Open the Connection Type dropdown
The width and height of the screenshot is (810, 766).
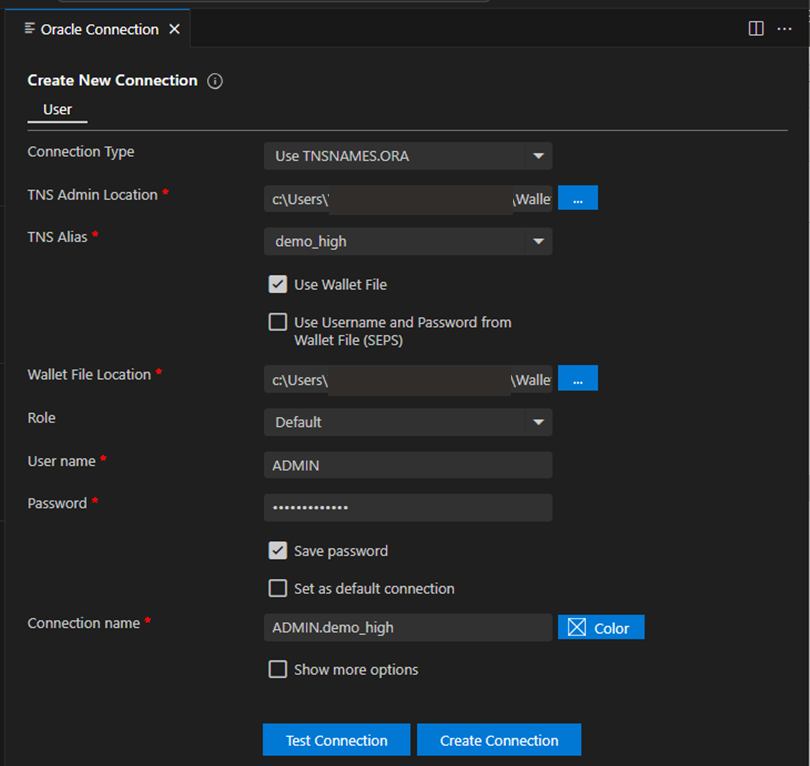(x=538, y=156)
